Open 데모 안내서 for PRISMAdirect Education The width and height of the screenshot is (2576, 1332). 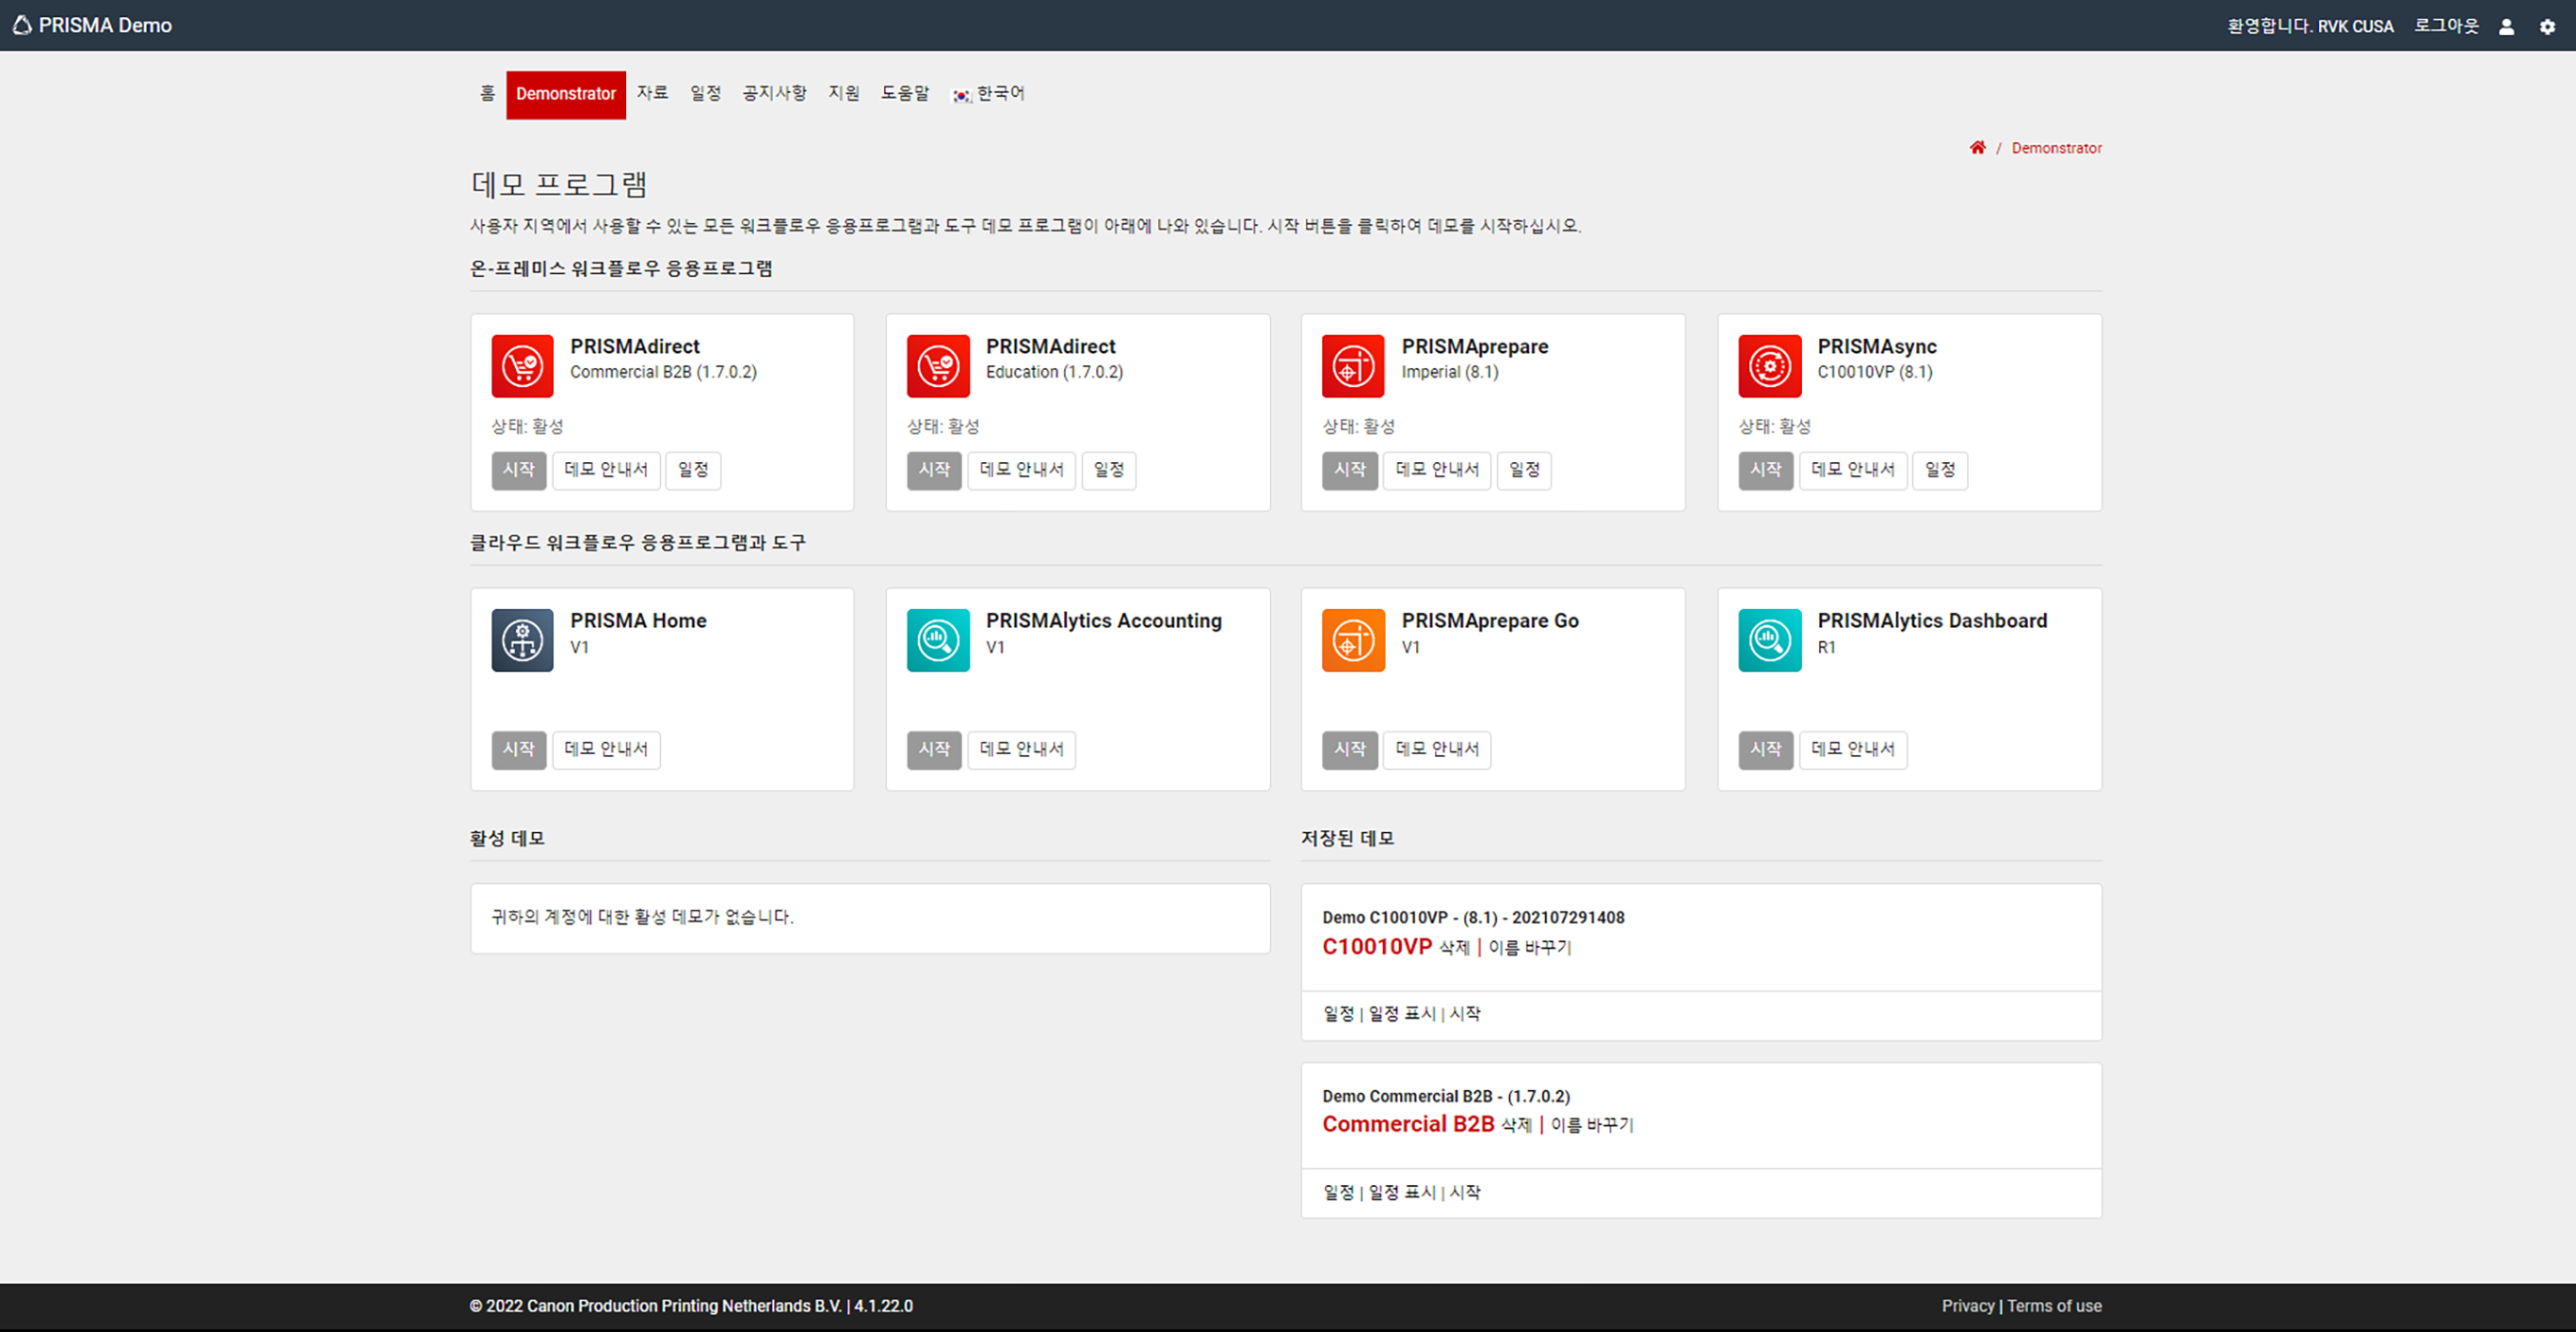point(1021,470)
